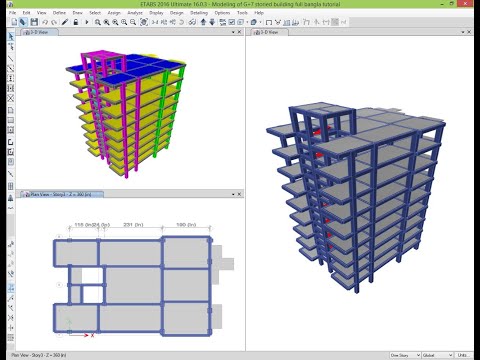
Task: Click the Move Down in List arrow
Action: (x=212, y=22)
